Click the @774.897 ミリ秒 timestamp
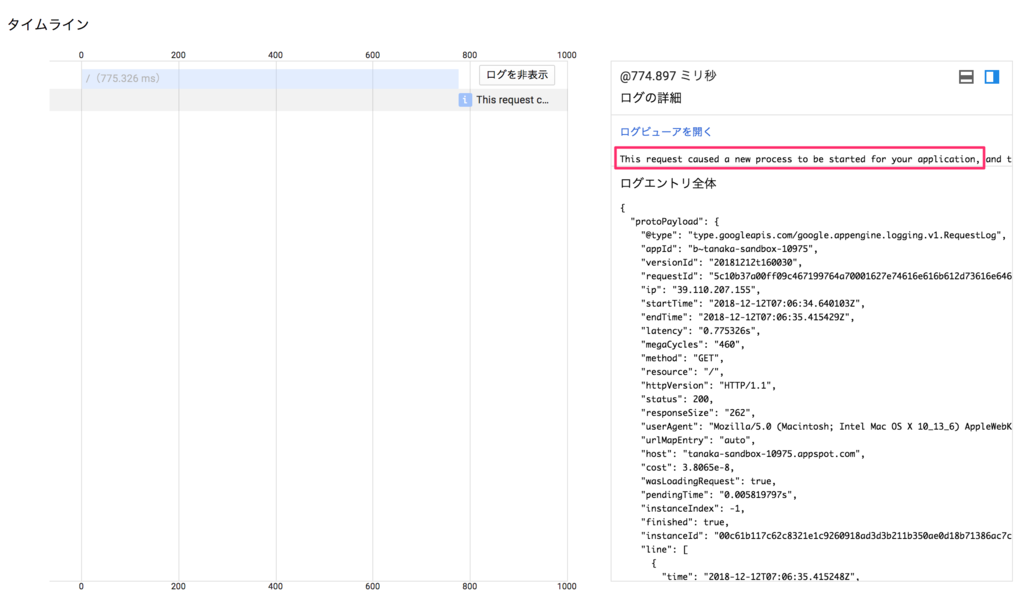1024x597 pixels. point(667,76)
